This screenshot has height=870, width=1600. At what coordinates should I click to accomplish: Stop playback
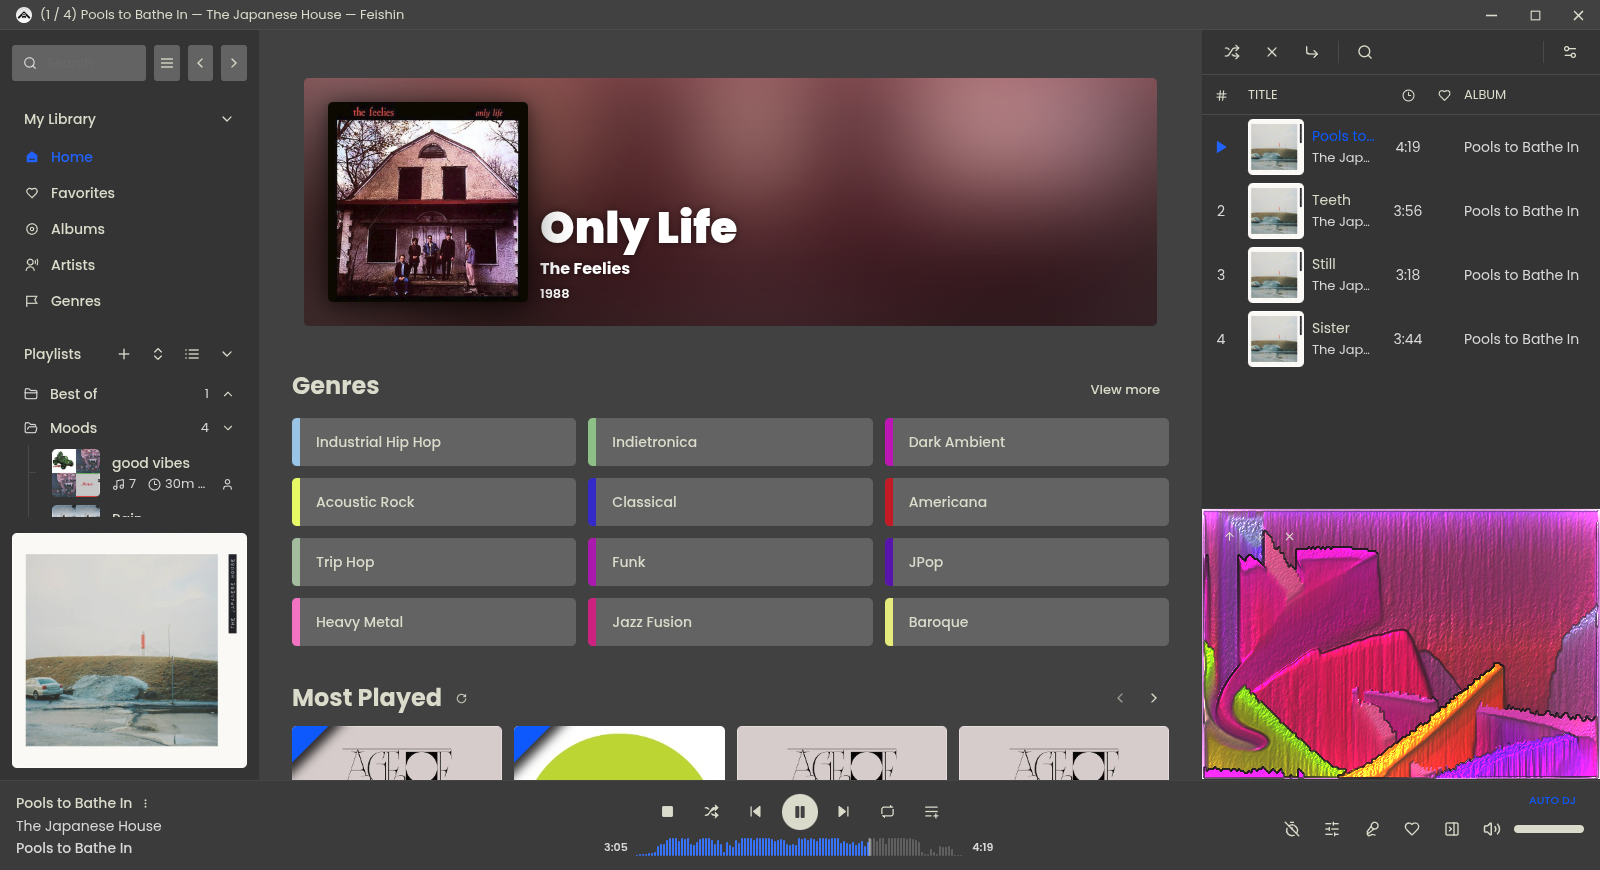point(667,812)
